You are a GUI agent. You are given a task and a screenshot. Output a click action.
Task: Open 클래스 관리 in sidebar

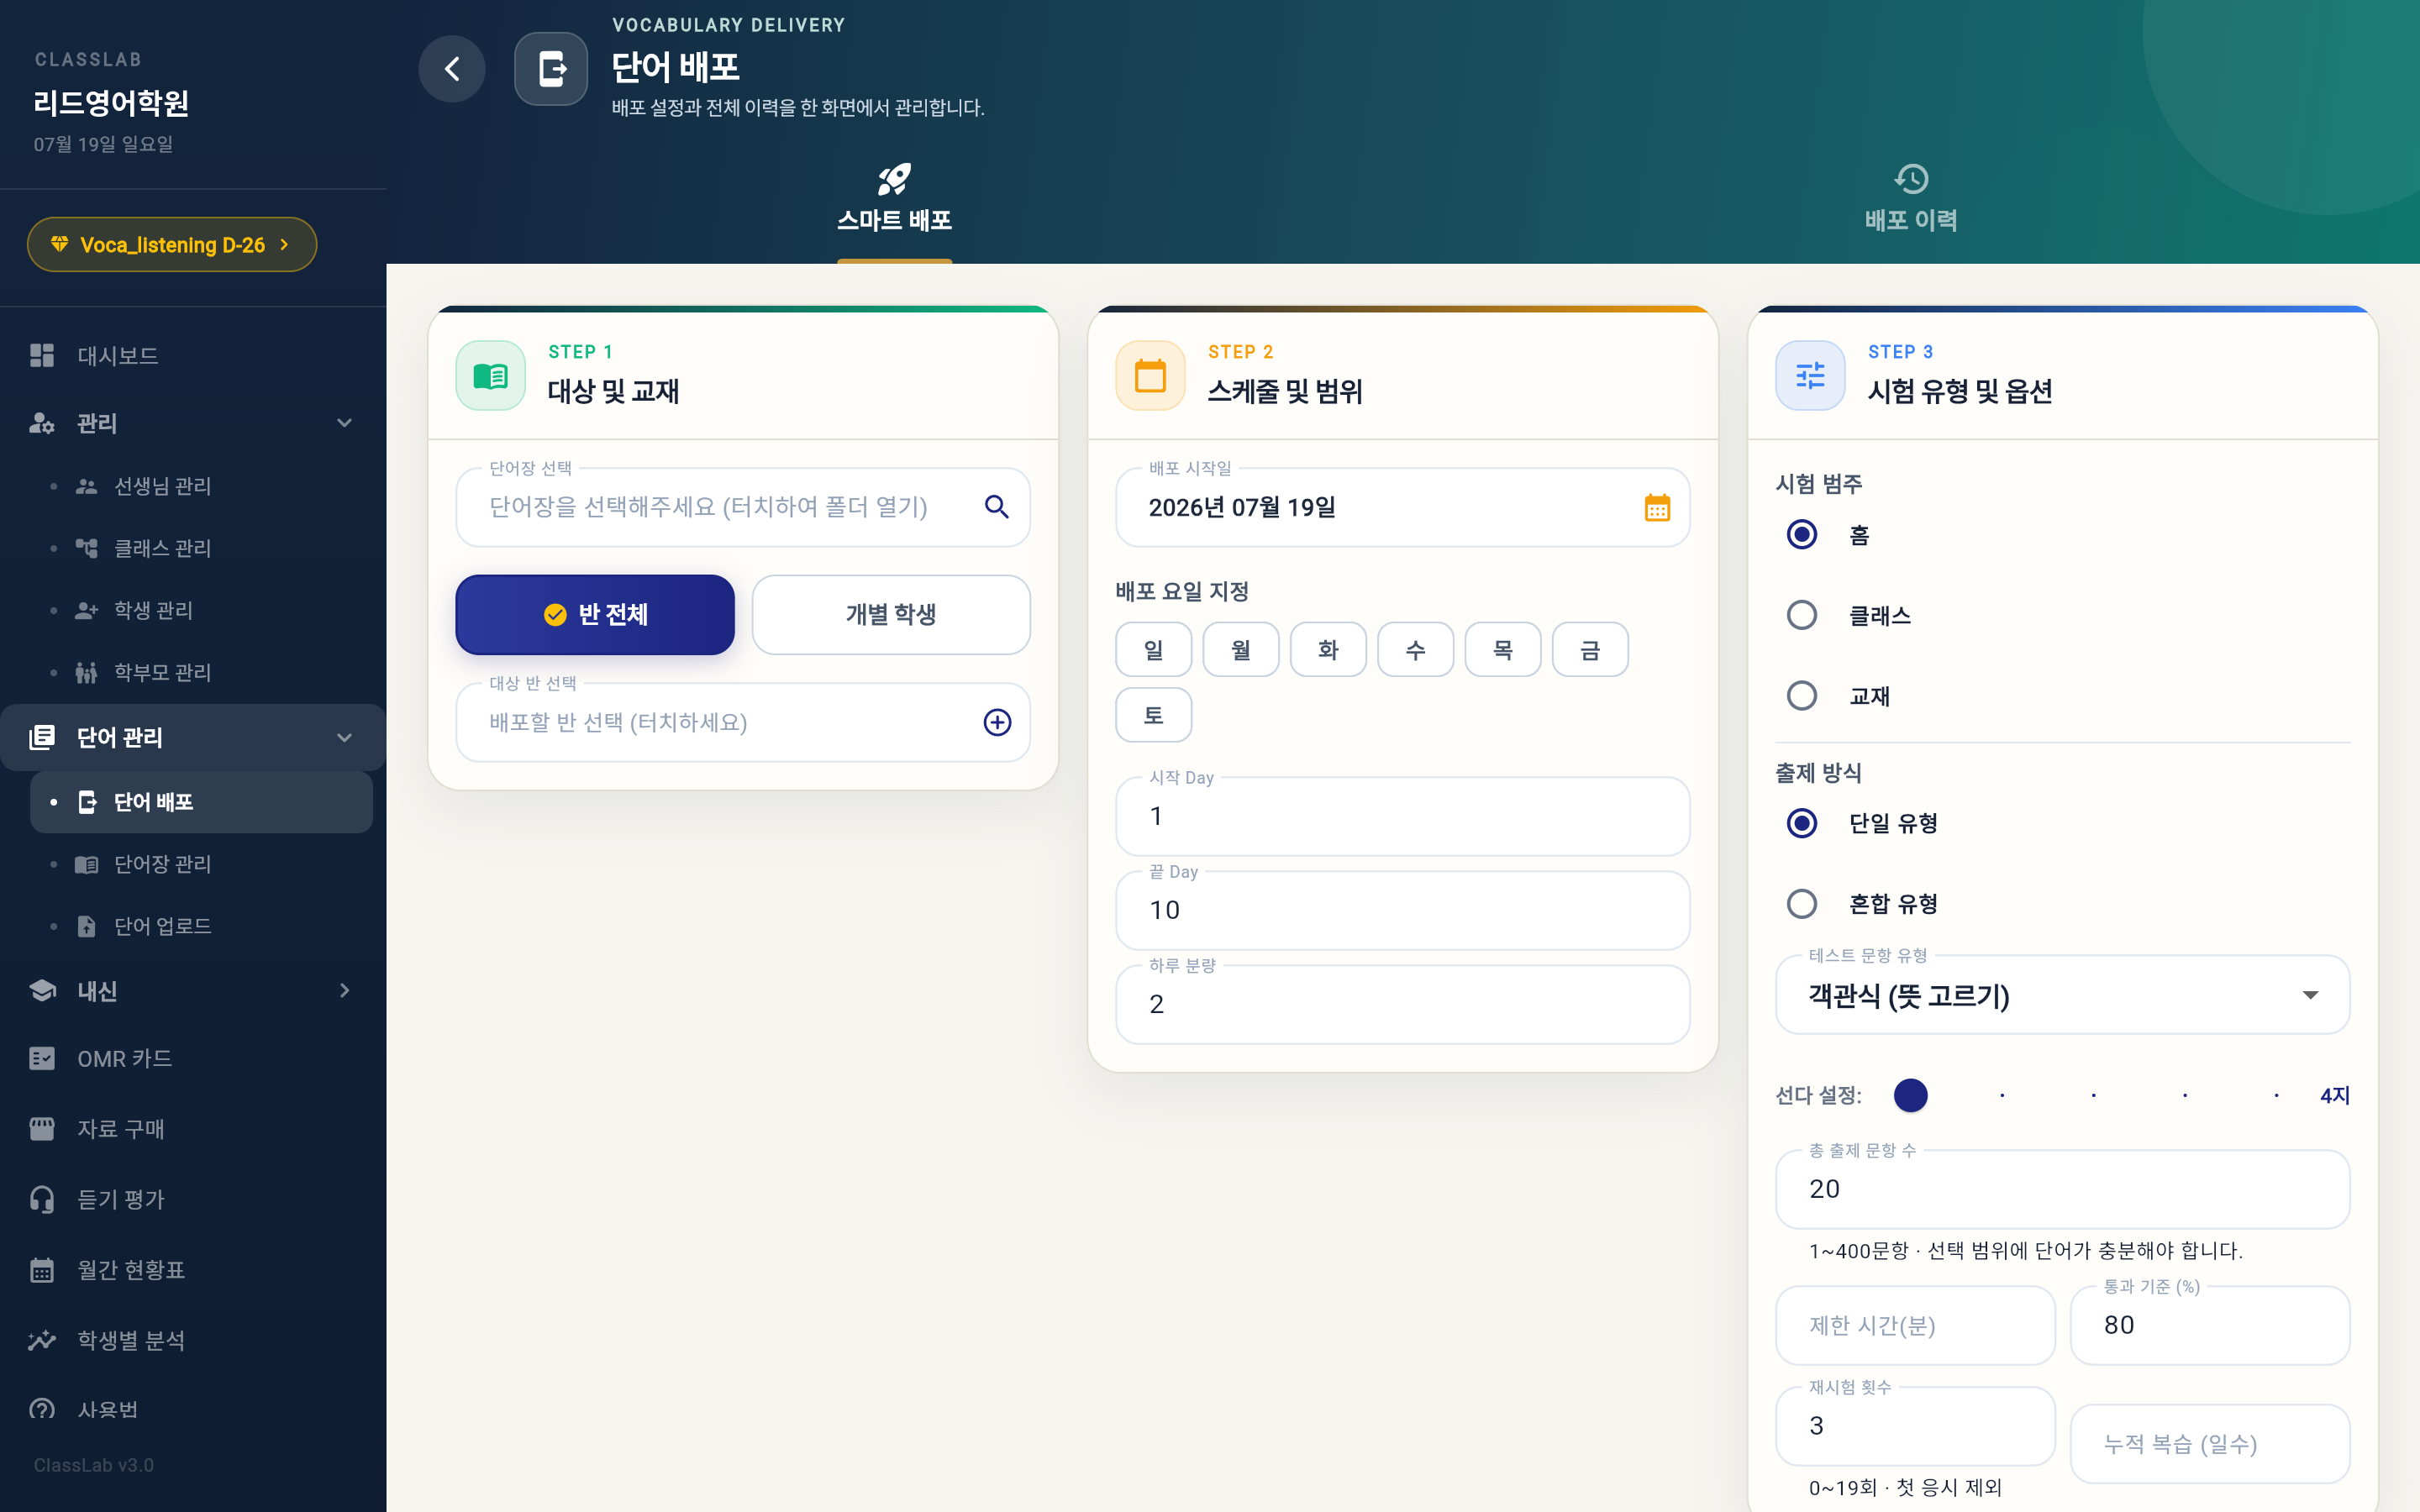click(200, 548)
